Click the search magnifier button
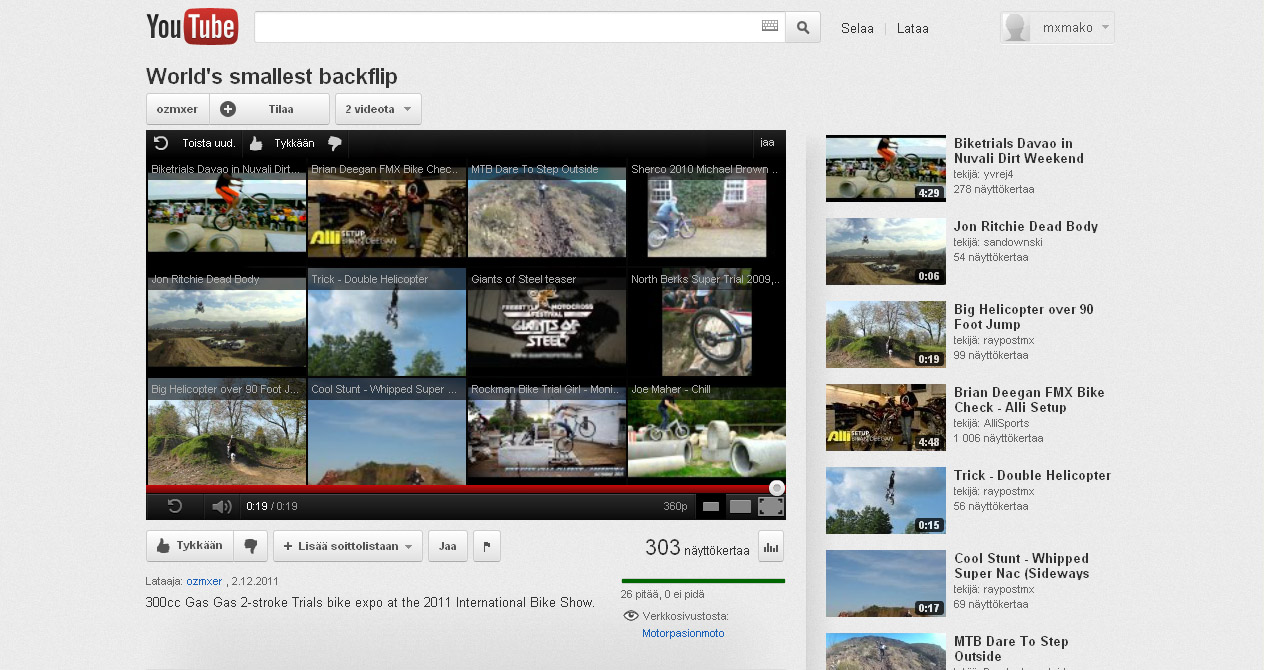The image size is (1264, 670). (x=803, y=27)
